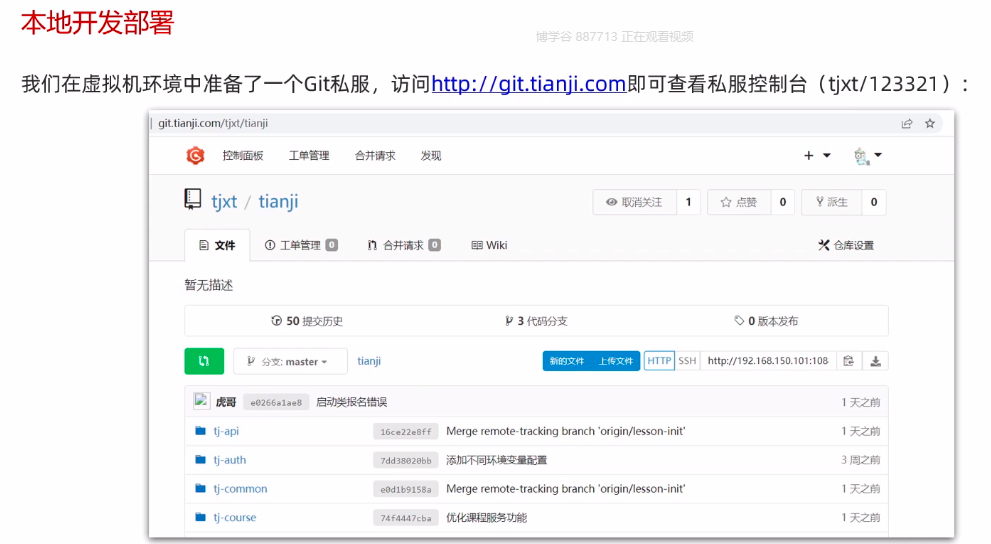This screenshot has height=544, width=991.
Task: Open the 50 提交历史 commits link
Action: tap(307, 321)
